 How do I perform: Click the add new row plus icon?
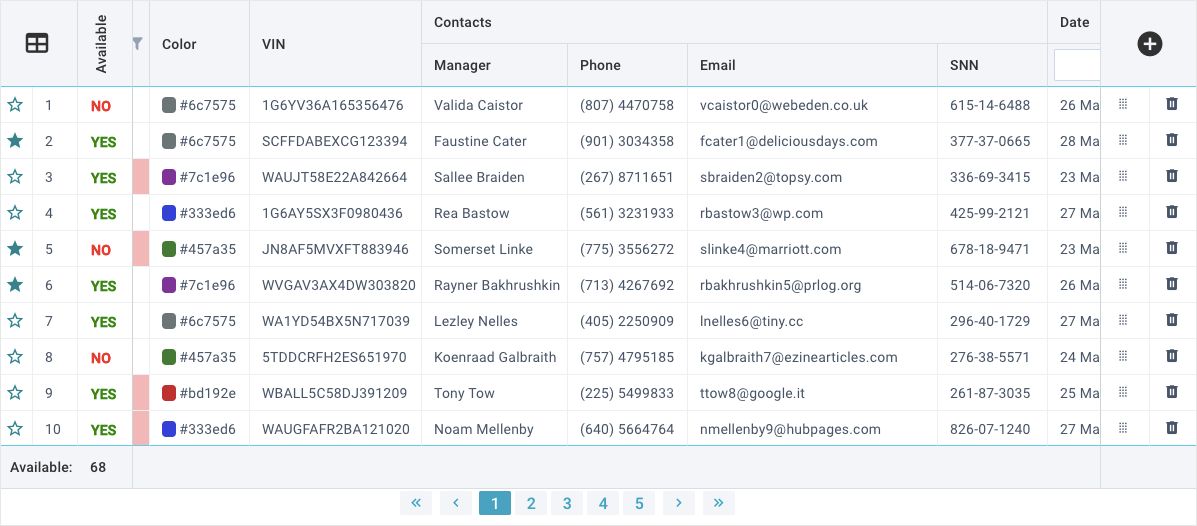[x=1149, y=44]
